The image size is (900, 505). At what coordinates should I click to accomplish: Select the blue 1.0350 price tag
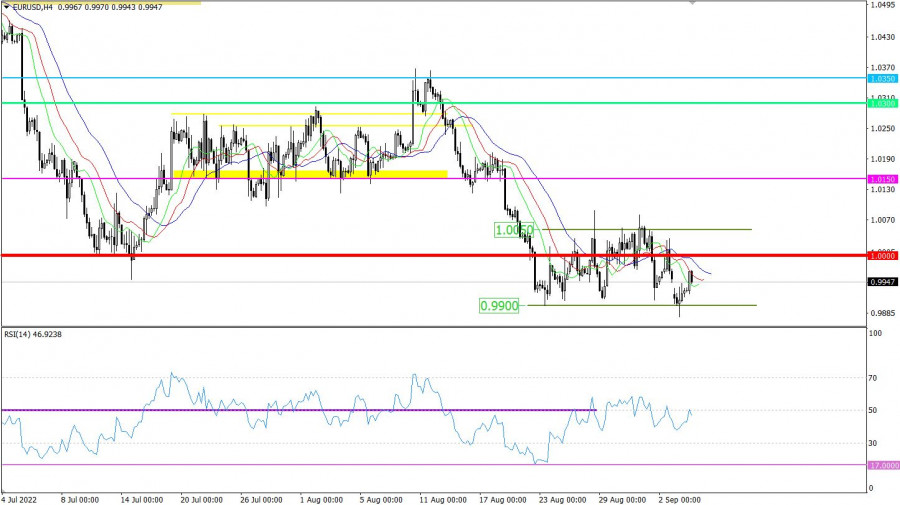click(882, 78)
